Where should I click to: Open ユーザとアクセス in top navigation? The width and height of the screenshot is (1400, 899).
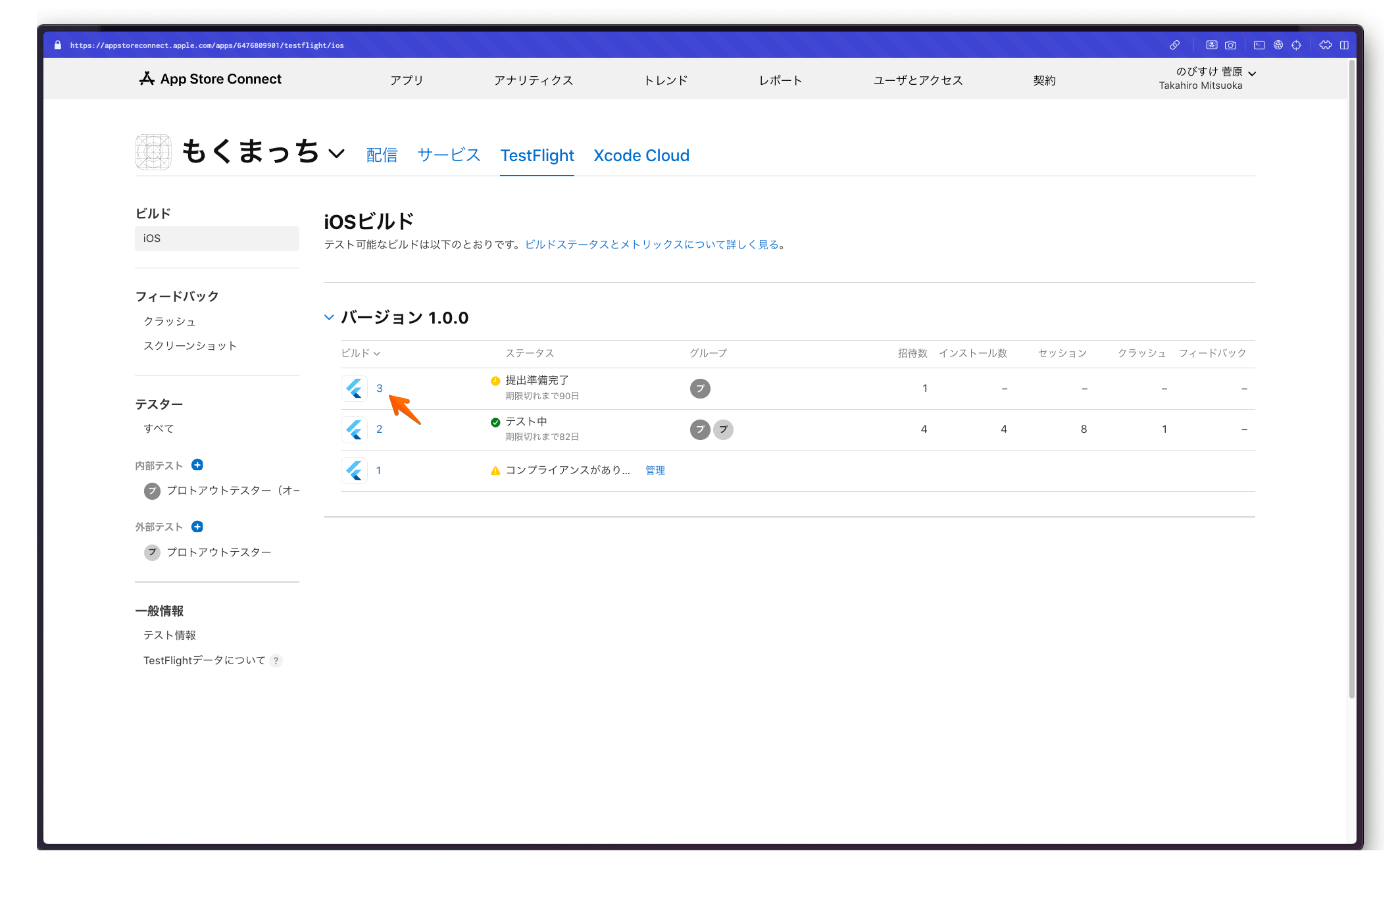click(x=918, y=80)
